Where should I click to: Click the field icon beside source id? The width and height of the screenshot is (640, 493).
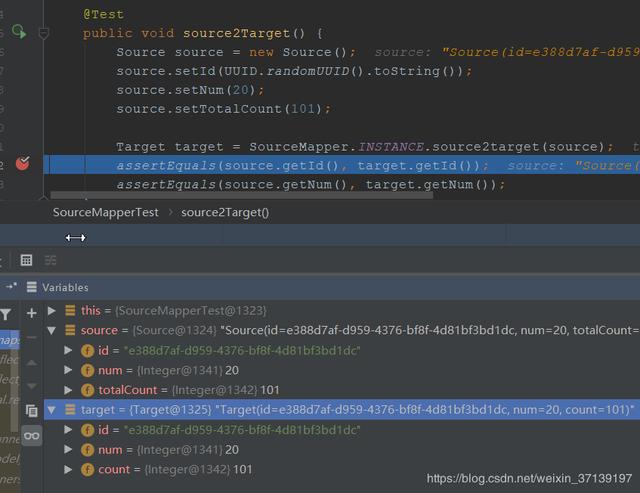87,351
